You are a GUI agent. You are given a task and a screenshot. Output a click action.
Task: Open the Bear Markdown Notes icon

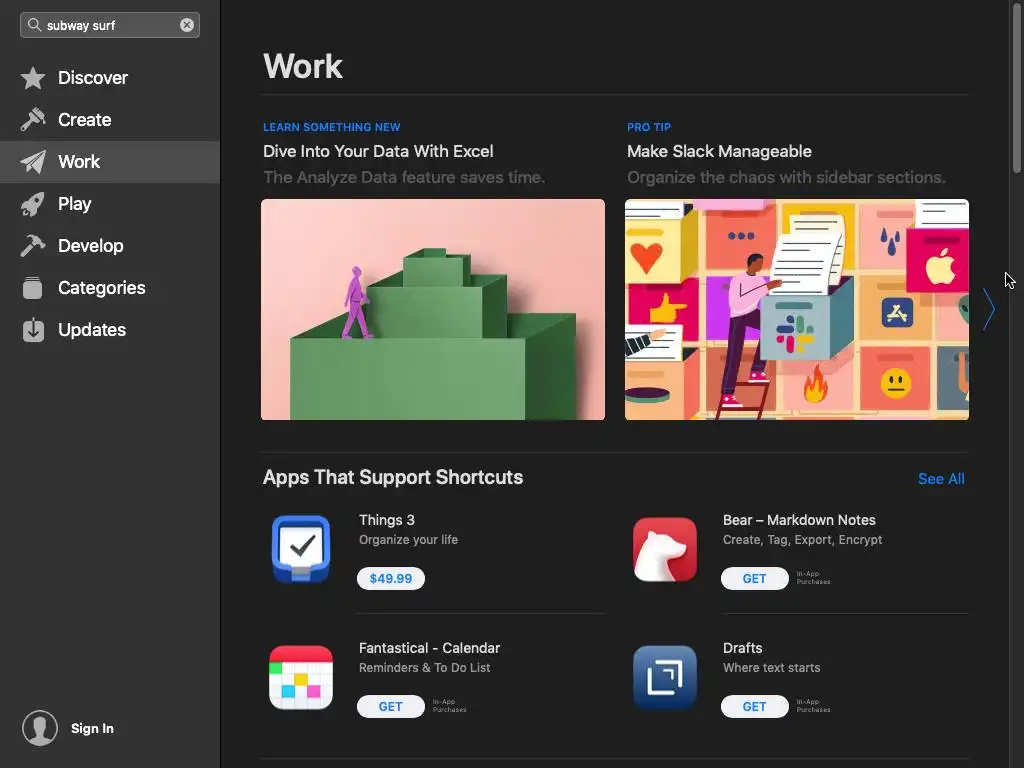(x=665, y=549)
